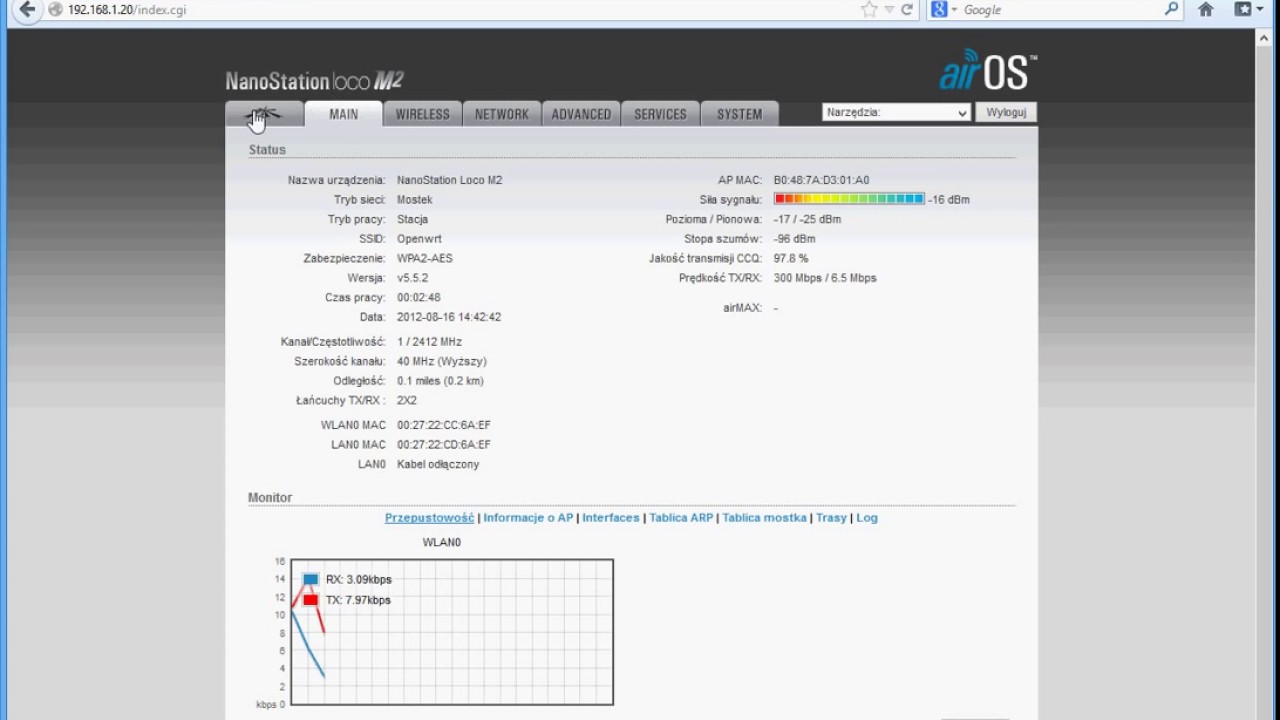Click the device name NanoStation Loco M2

(450, 180)
